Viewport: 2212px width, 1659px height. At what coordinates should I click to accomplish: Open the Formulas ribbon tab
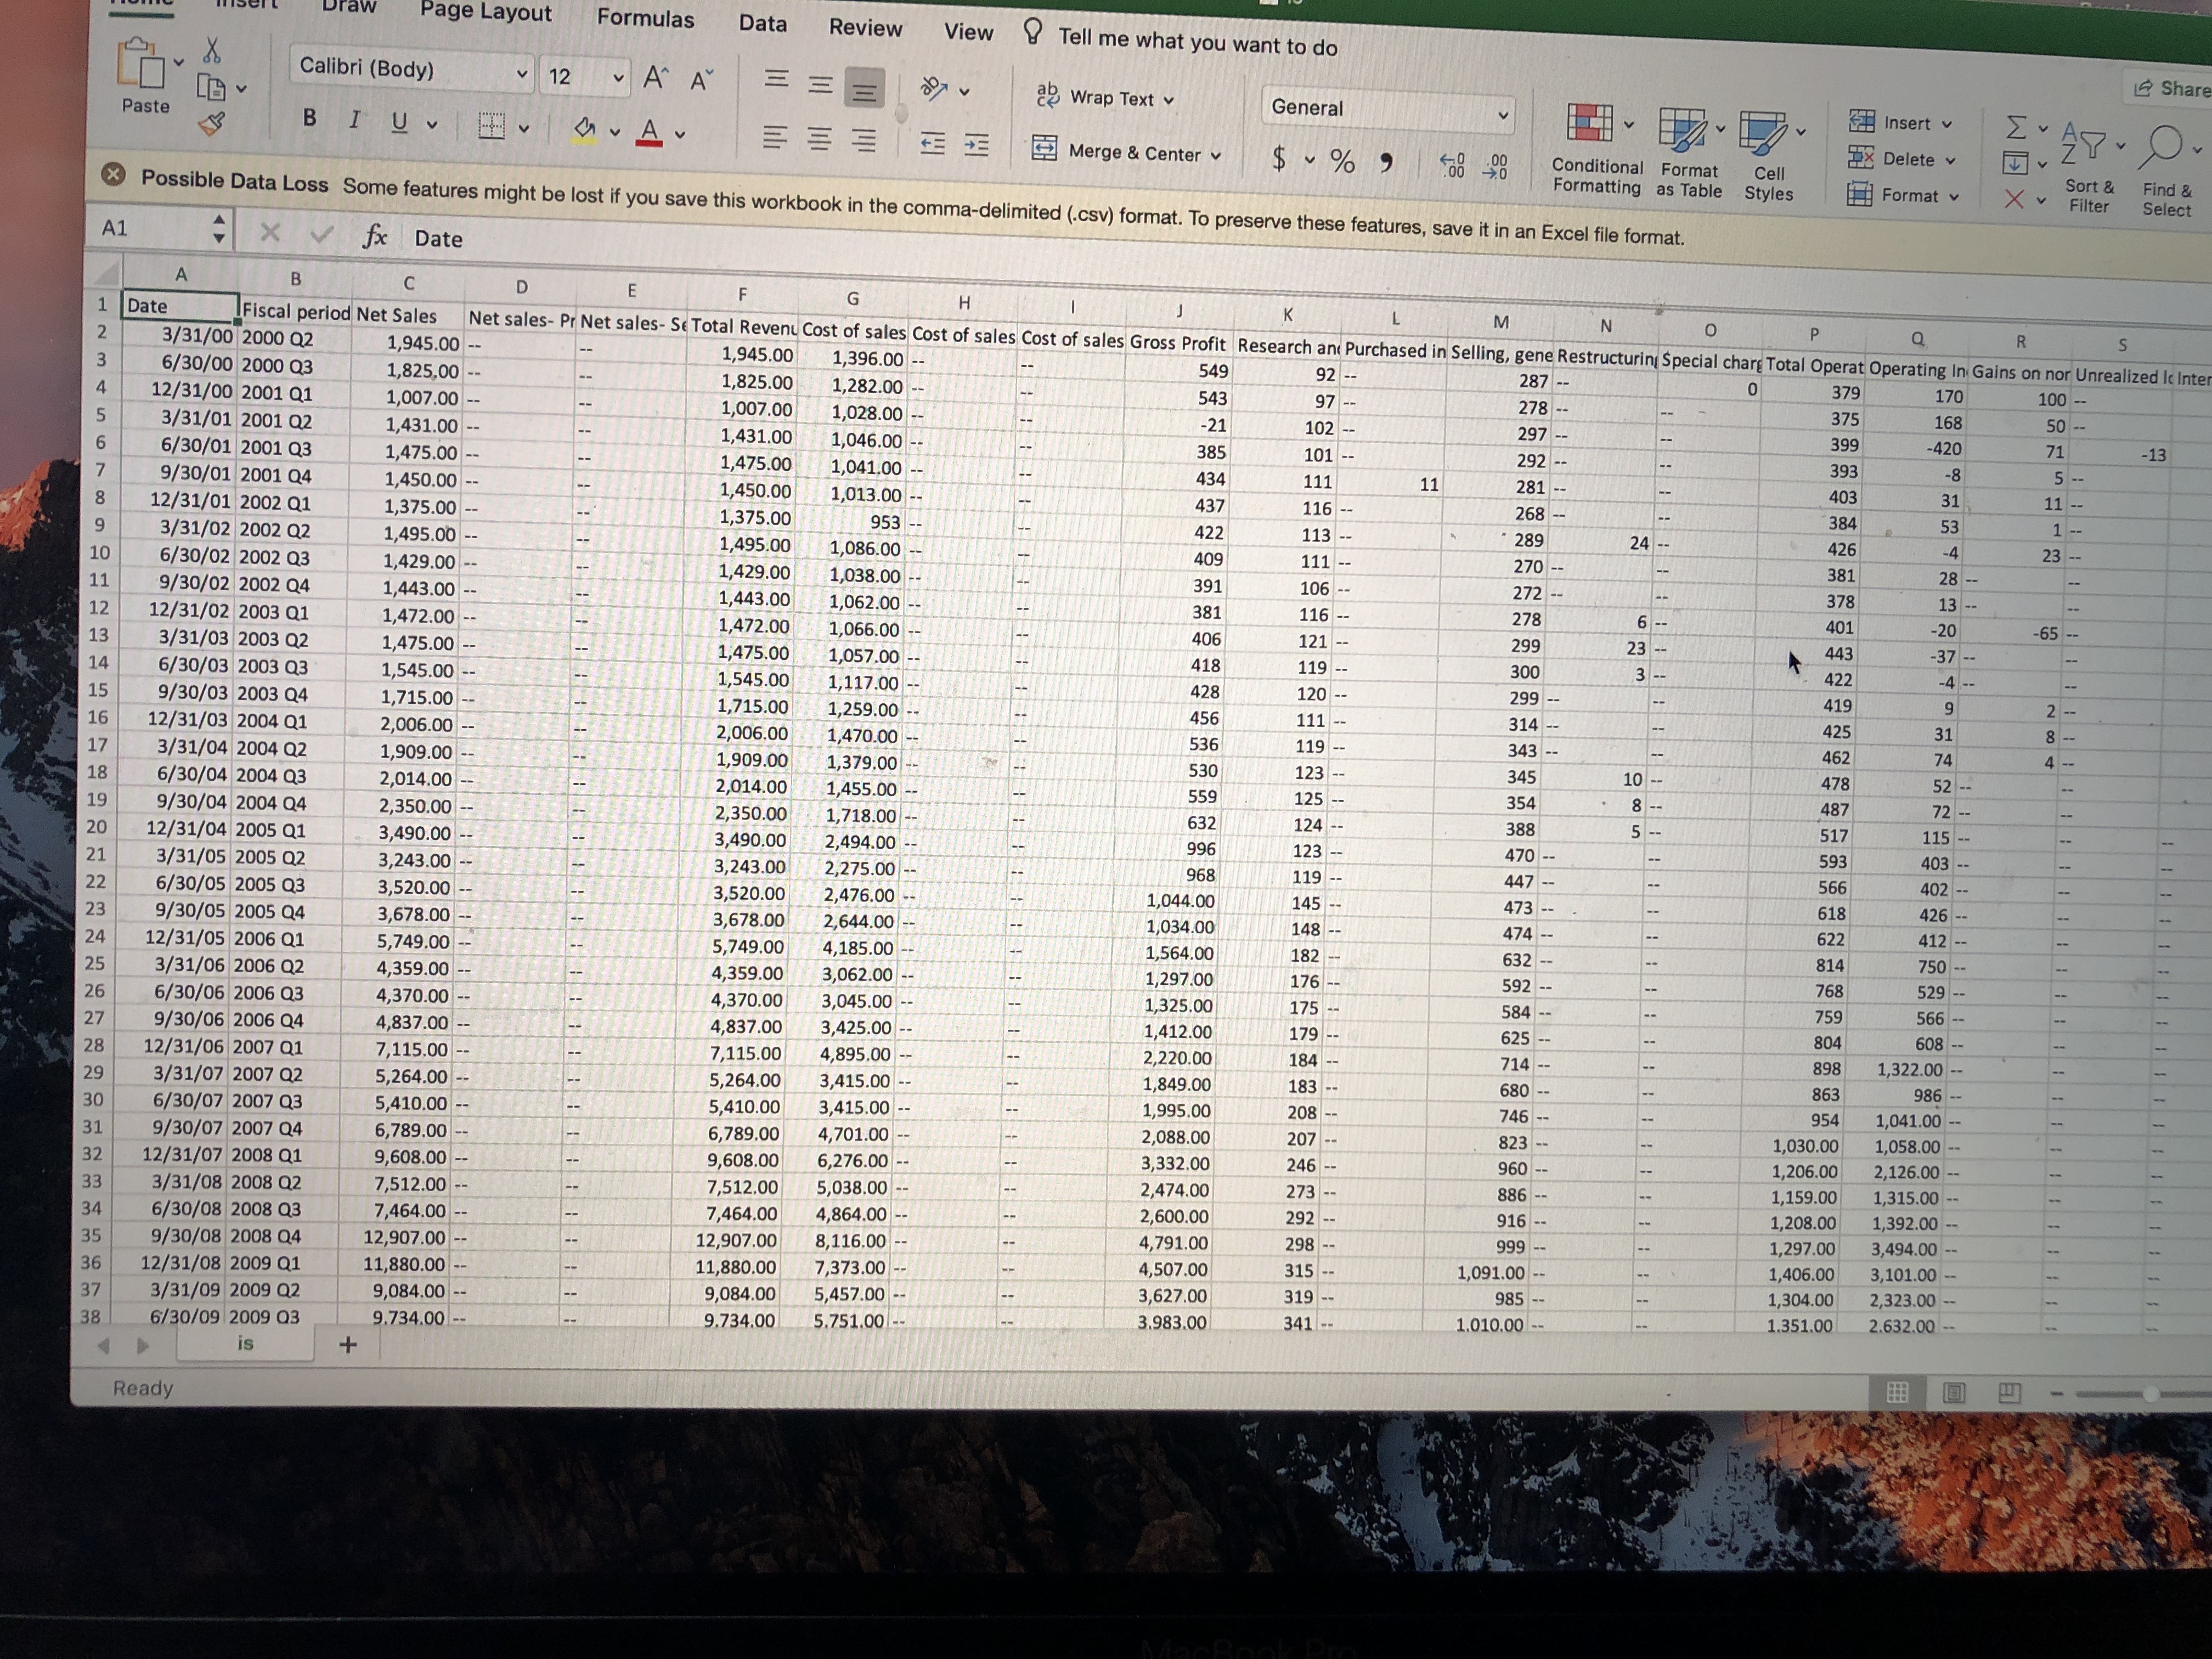(645, 19)
